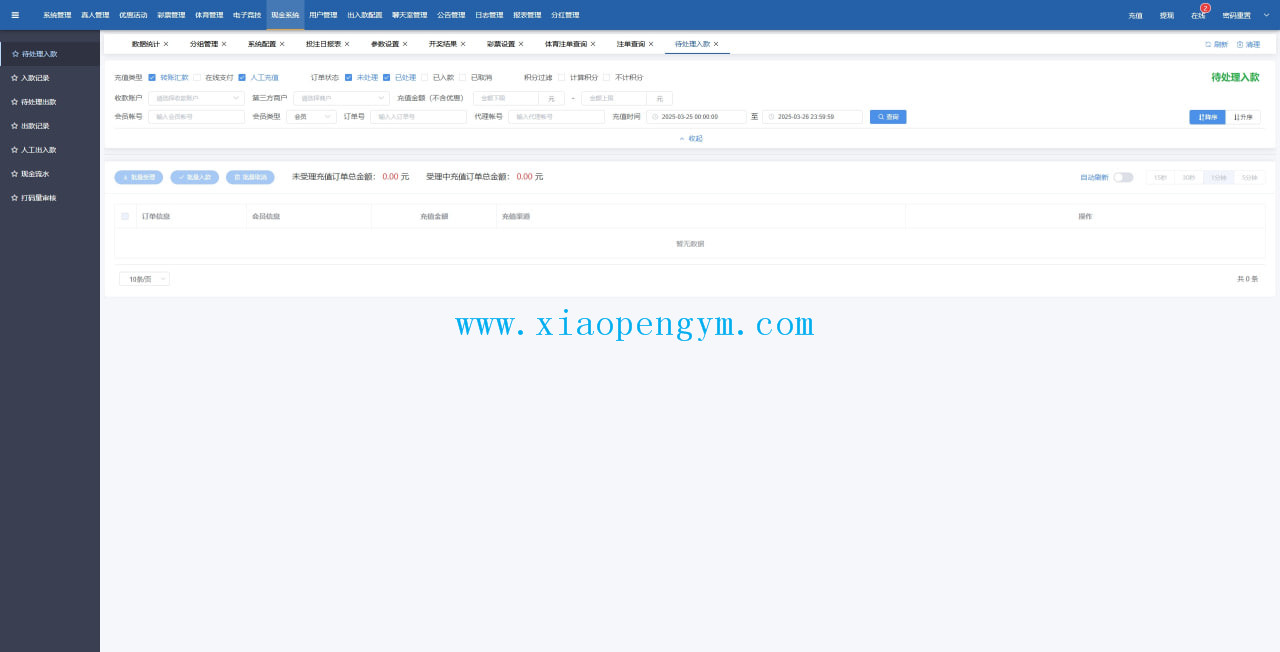Click 提现 link in top bar
Image resolution: width=1280 pixels, height=652 pixels.
[x=1167, y=16]
